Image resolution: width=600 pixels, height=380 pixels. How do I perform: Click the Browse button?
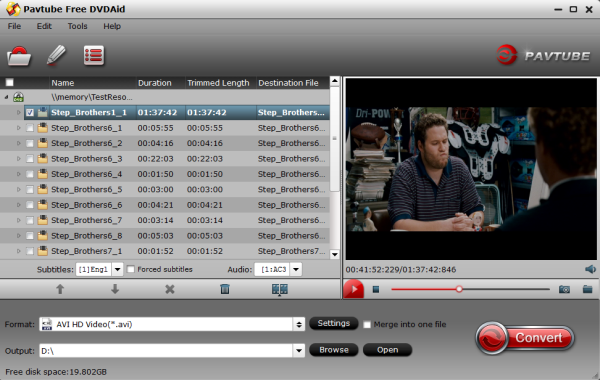[334, 350]
